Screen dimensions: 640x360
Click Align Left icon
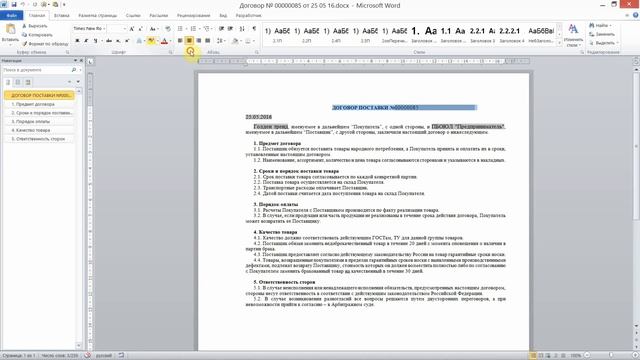click(x=180, y=41)
